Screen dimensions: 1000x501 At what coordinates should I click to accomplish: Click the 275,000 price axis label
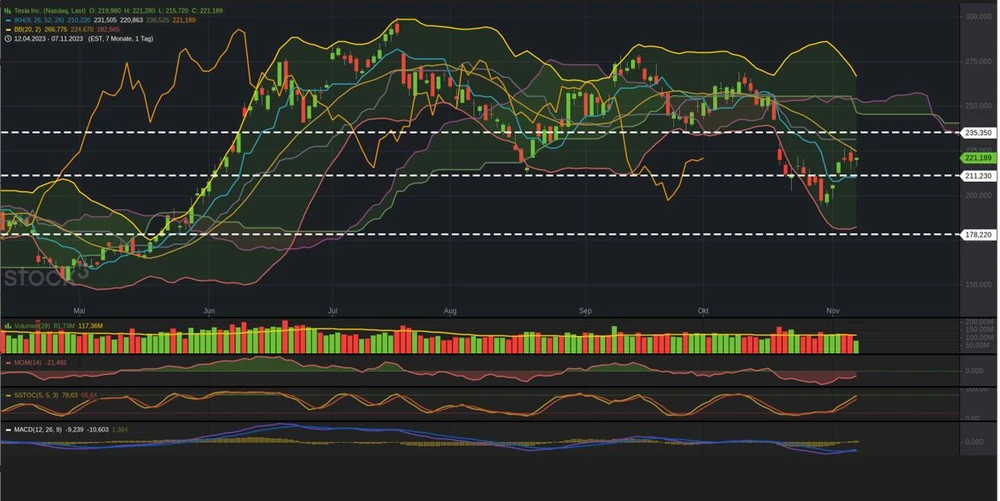coord(978,61)
